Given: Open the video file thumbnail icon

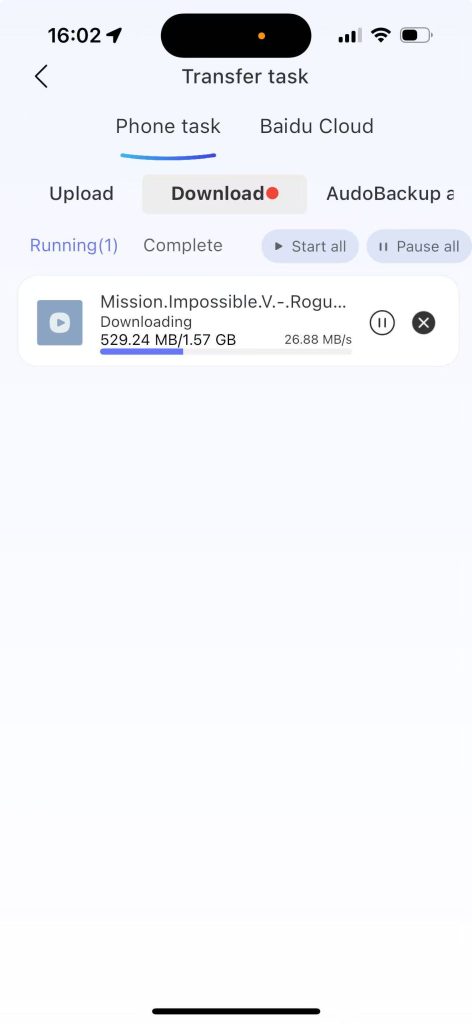Looking at the screenshot, I should 59,323.
